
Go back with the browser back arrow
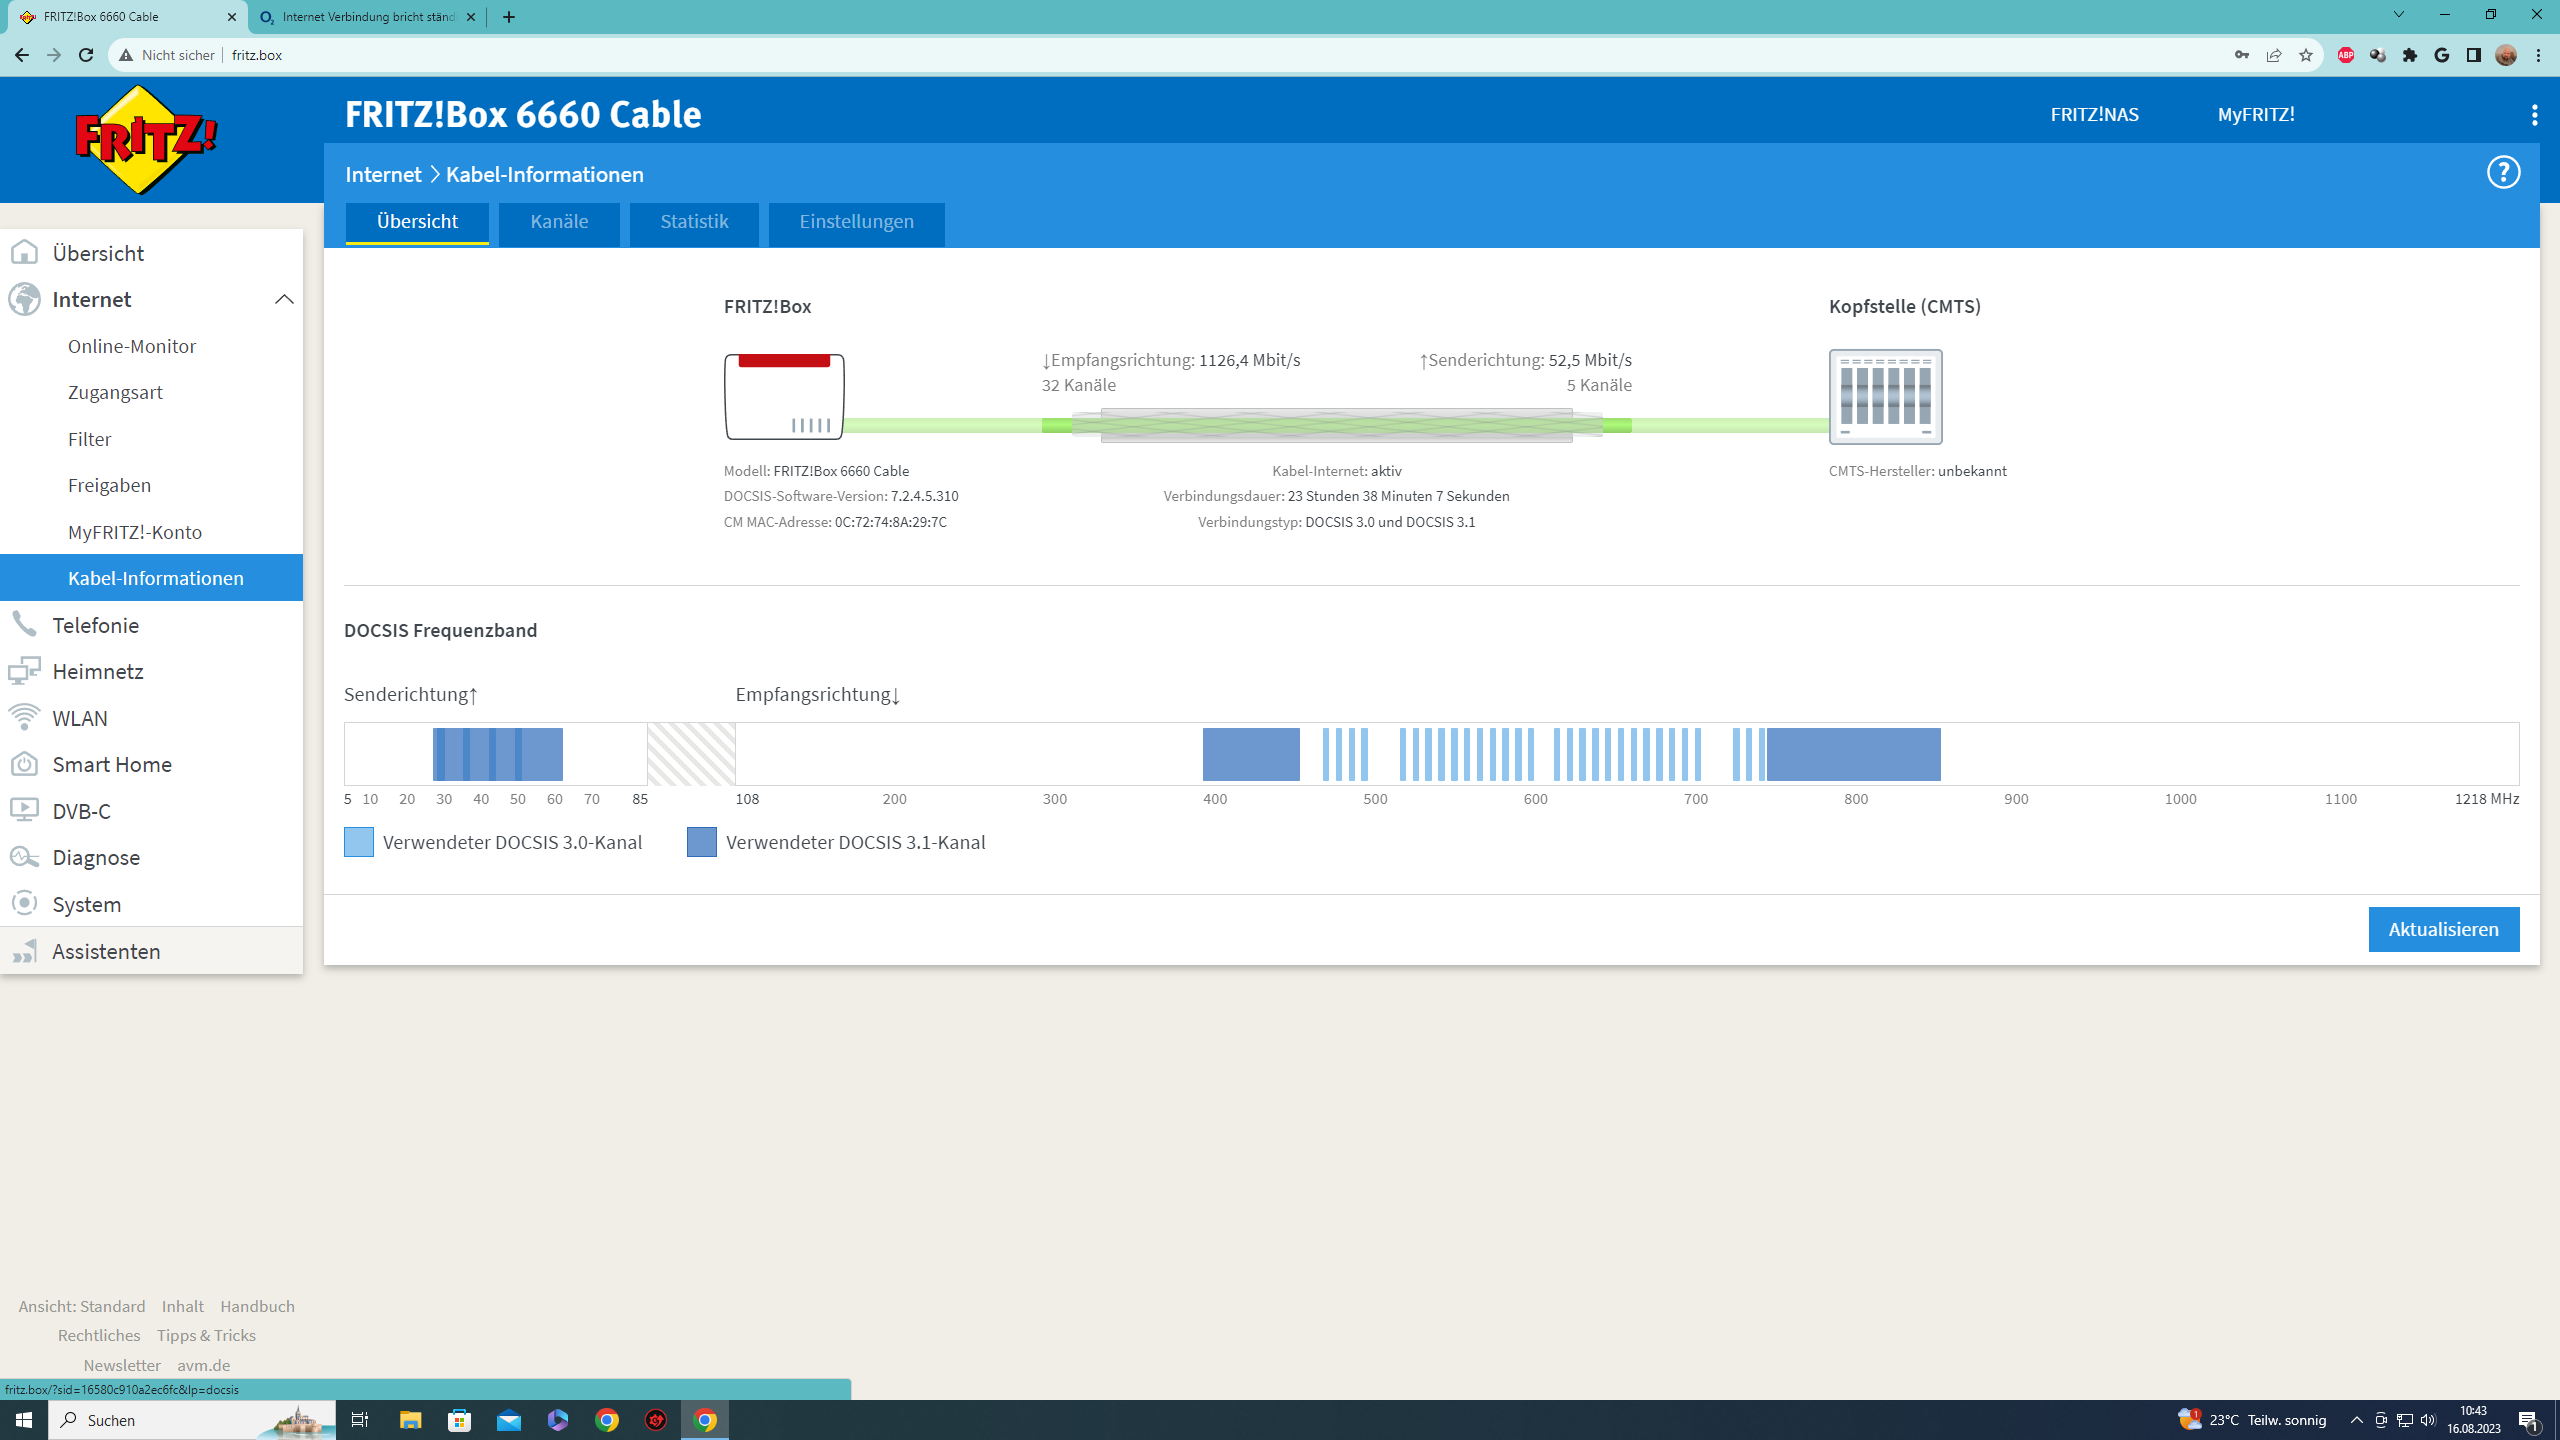(x=22, y=55)
